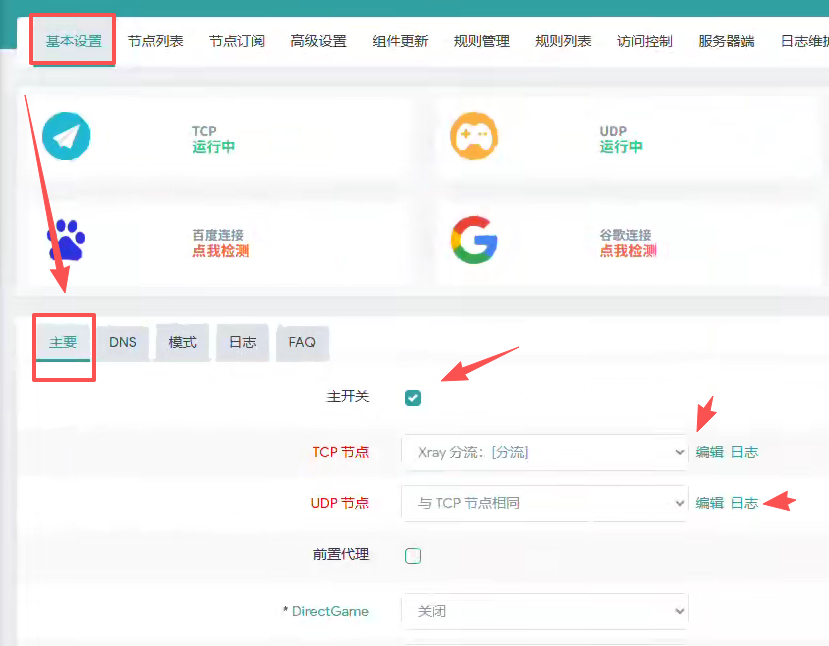The image size is (829, 646).
Task: Open the DirectGame dropdown
Action: (545, 611)
